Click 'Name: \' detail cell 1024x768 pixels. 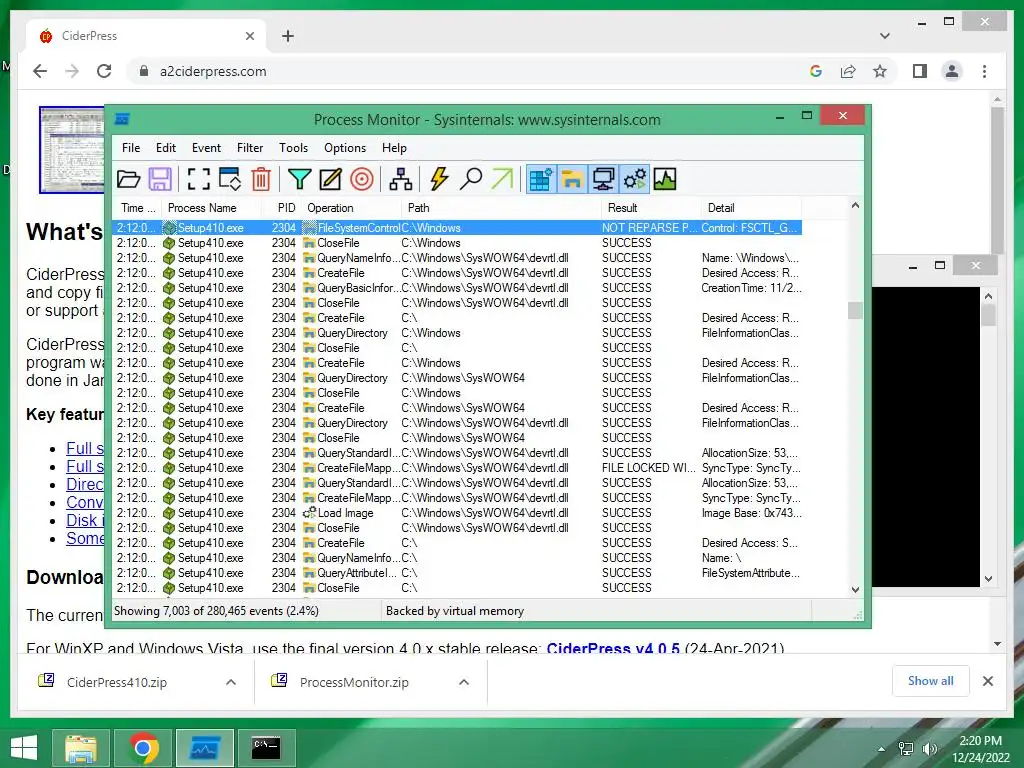(721, 558)
